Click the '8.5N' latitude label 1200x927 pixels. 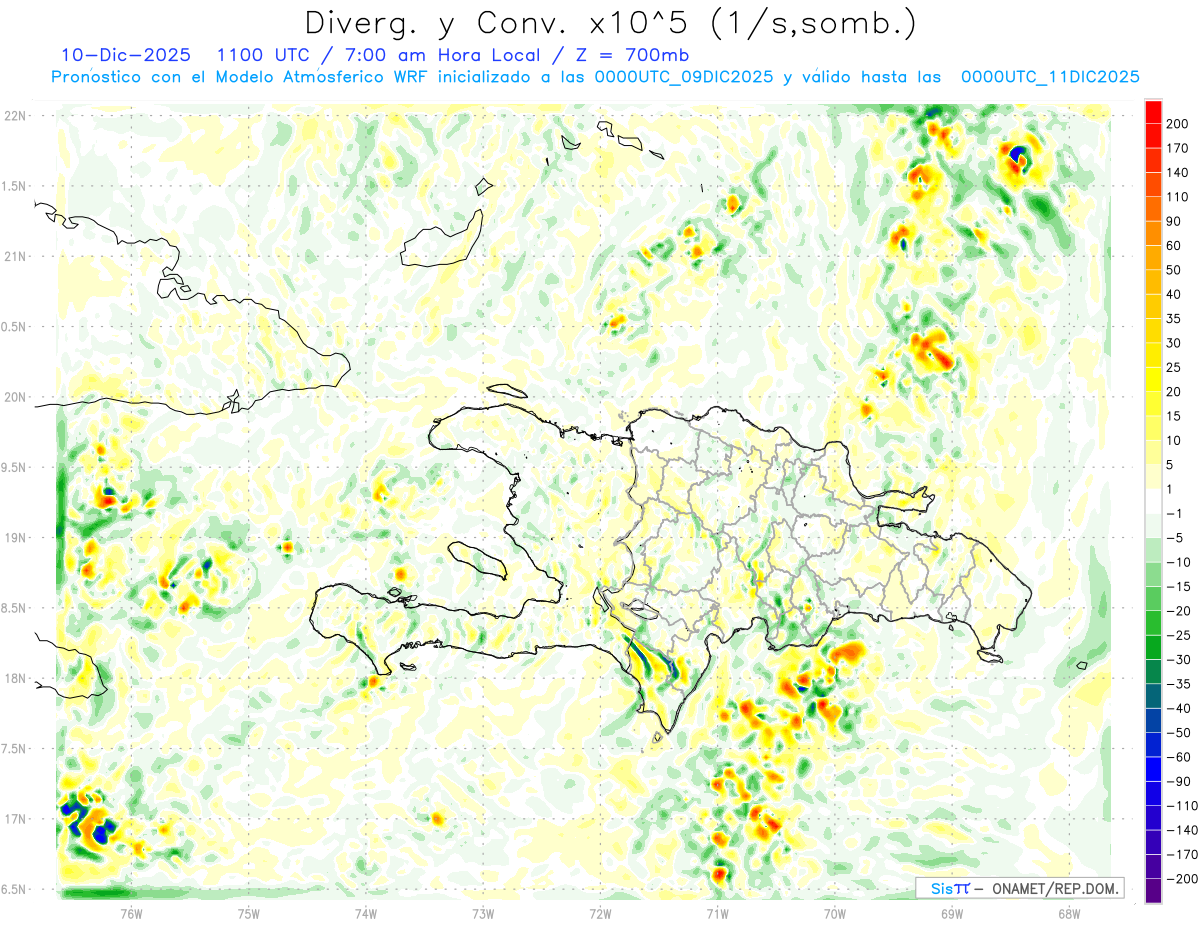pyautogui.click(x=14, y=608)
